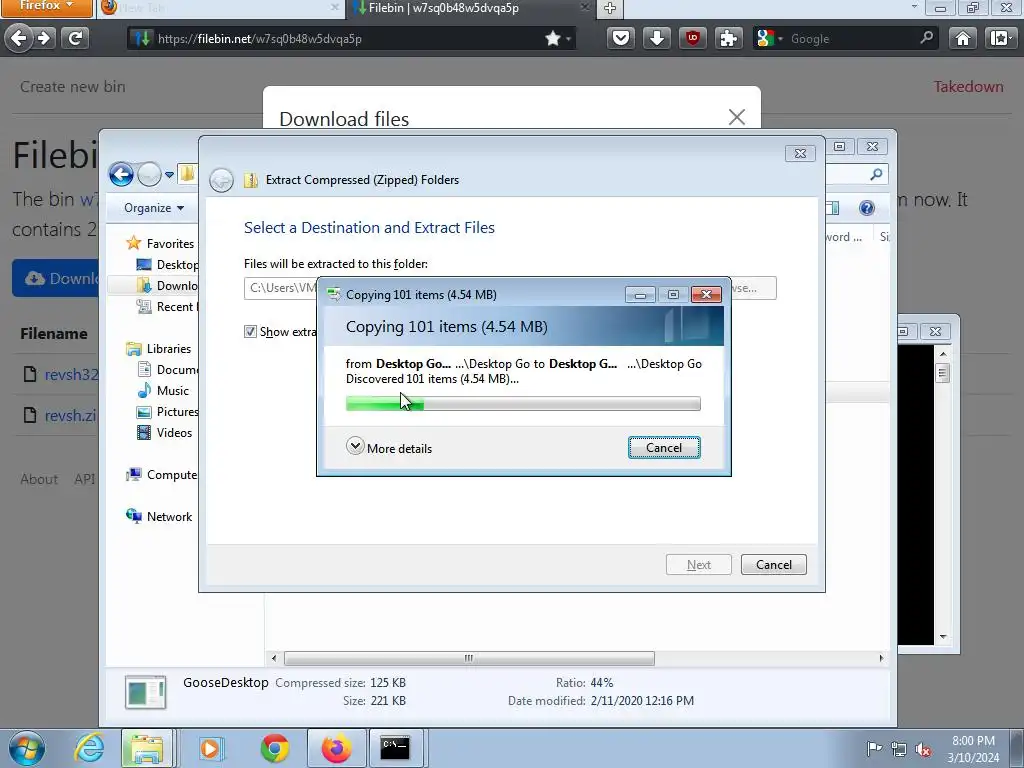The width and height of the screenshot is (1024, 768).
Task: Launch Google Chrome from taskbar
Action: (274, 748)
